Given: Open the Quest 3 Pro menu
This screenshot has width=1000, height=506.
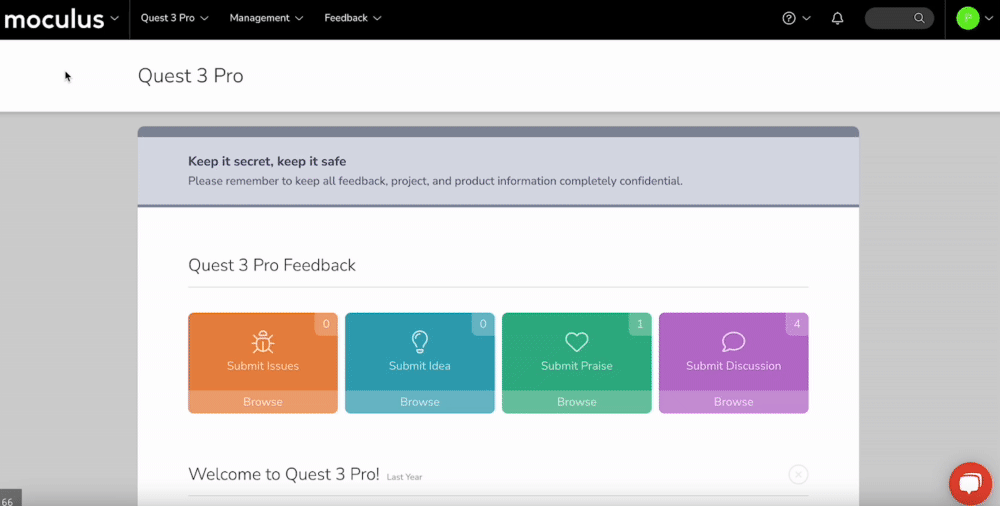Looking at the screenshot, I should [x=174, y=18].
